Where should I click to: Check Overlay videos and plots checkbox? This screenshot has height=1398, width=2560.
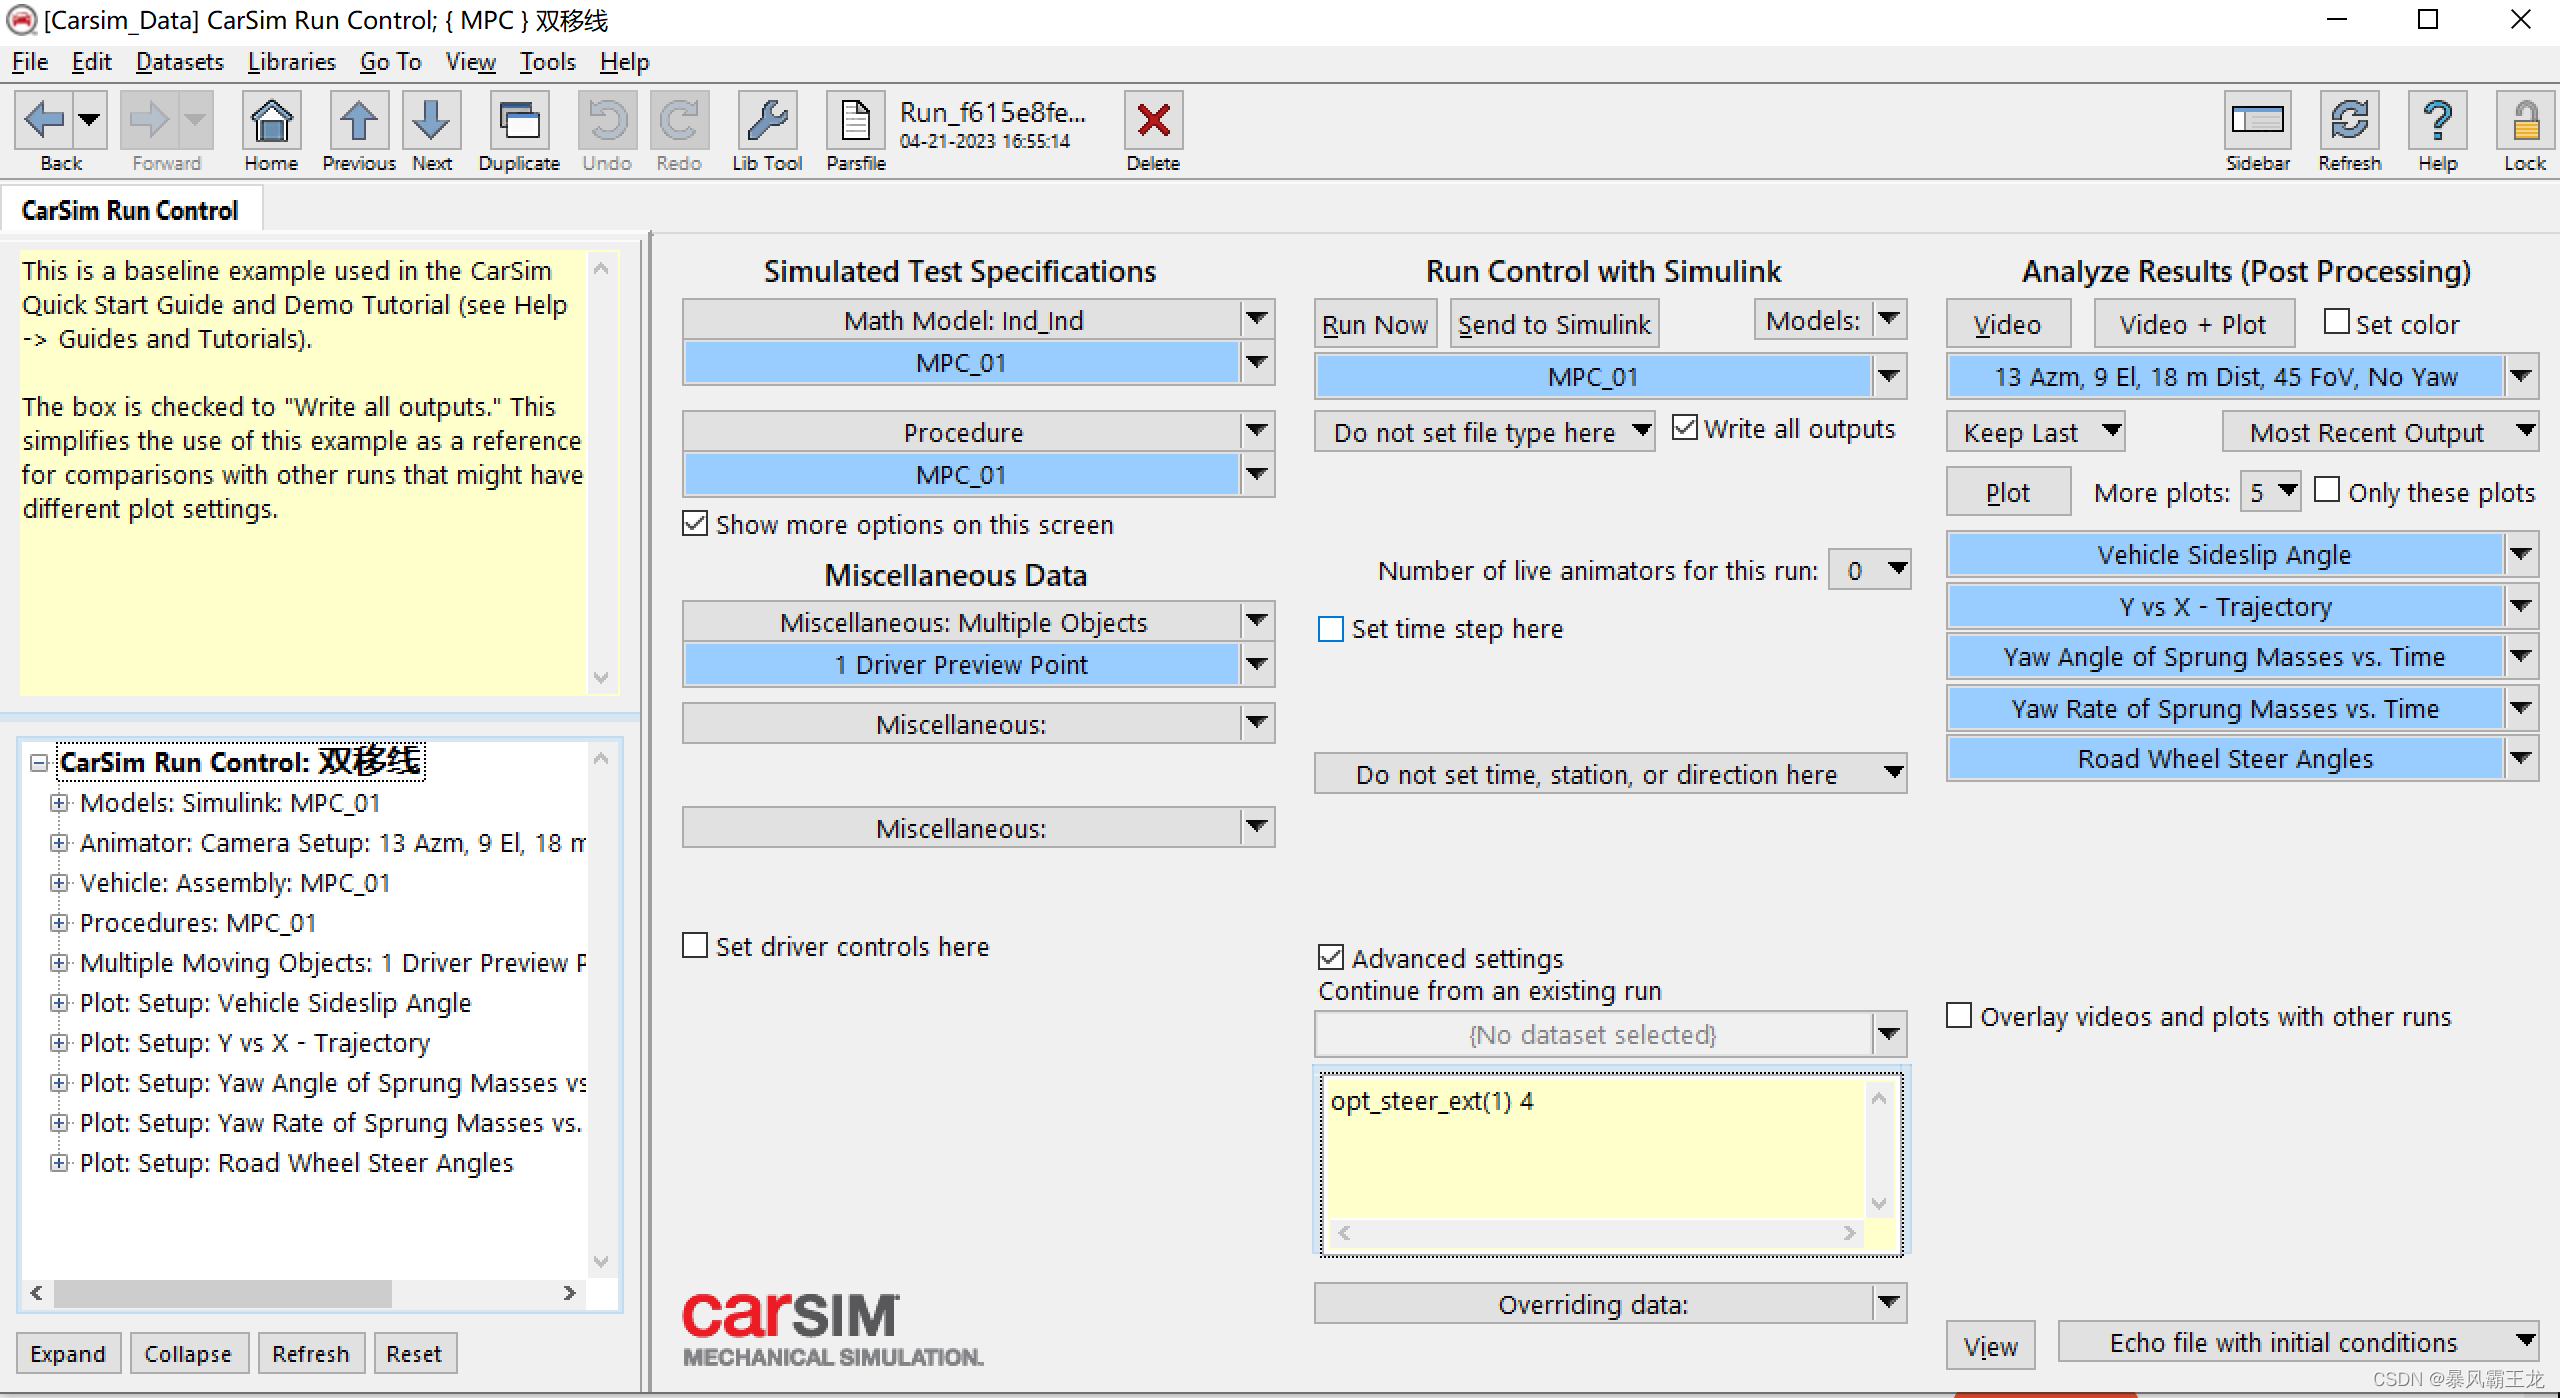click(1959, 1016)
